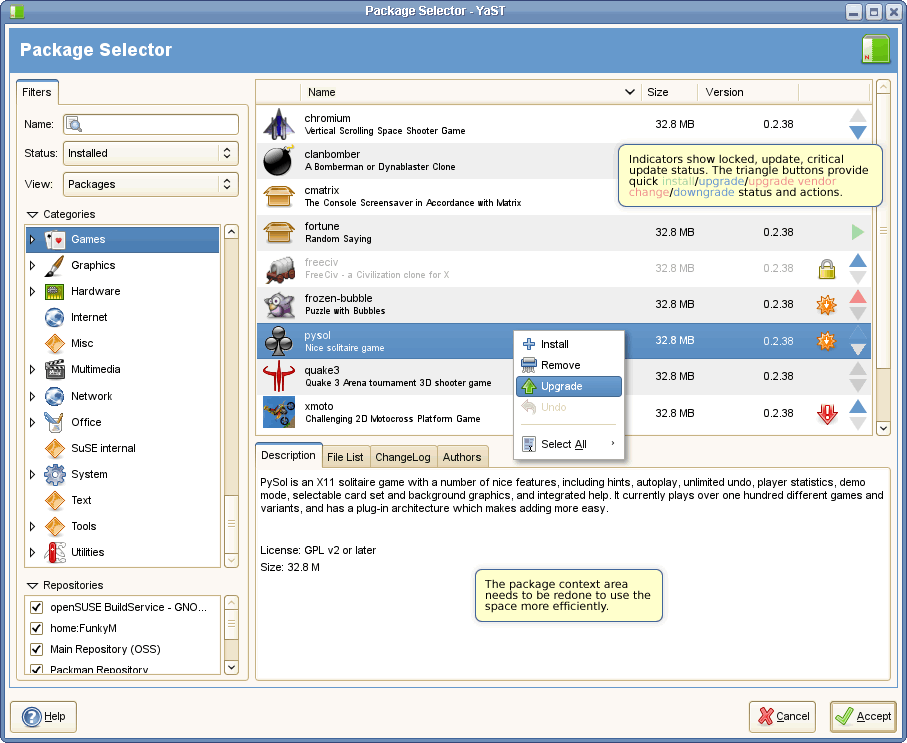
Task: Sort by the Version column header
Action: (x=748, y=92)
